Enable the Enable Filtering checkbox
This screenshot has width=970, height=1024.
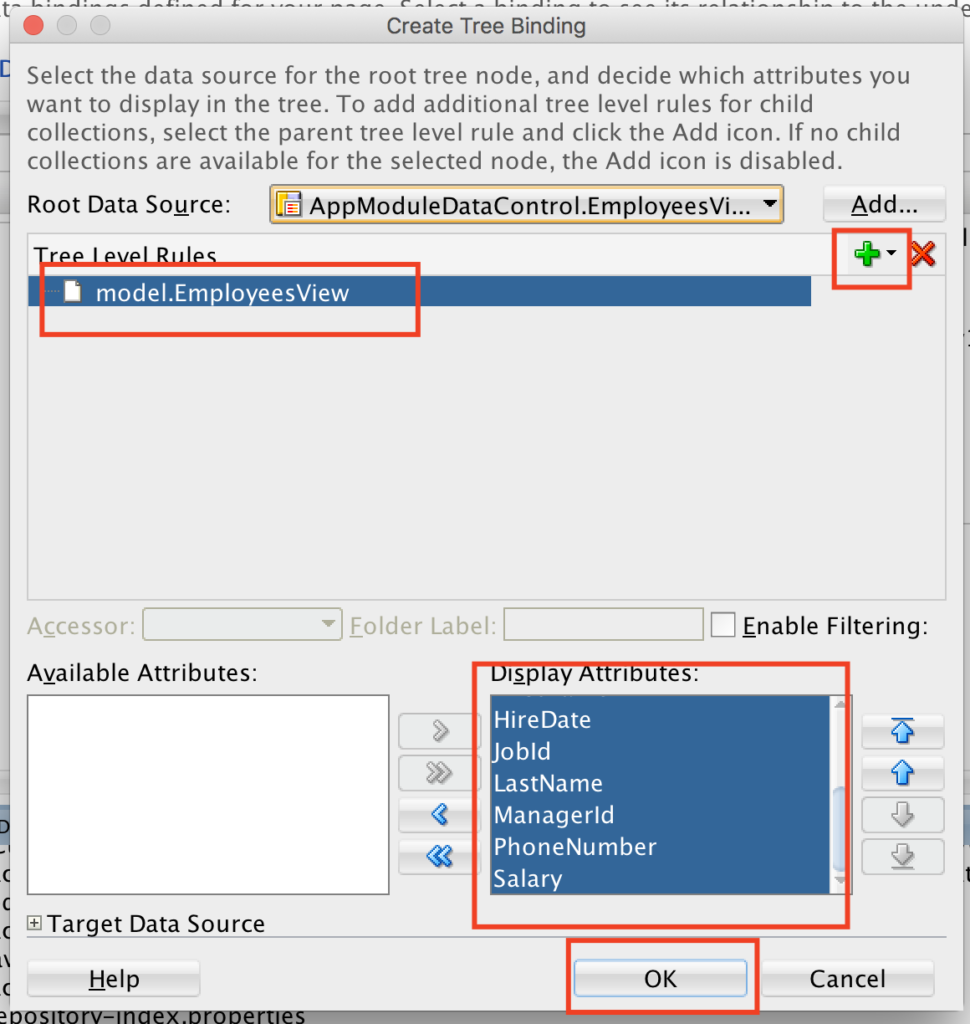tap(723, 624)
